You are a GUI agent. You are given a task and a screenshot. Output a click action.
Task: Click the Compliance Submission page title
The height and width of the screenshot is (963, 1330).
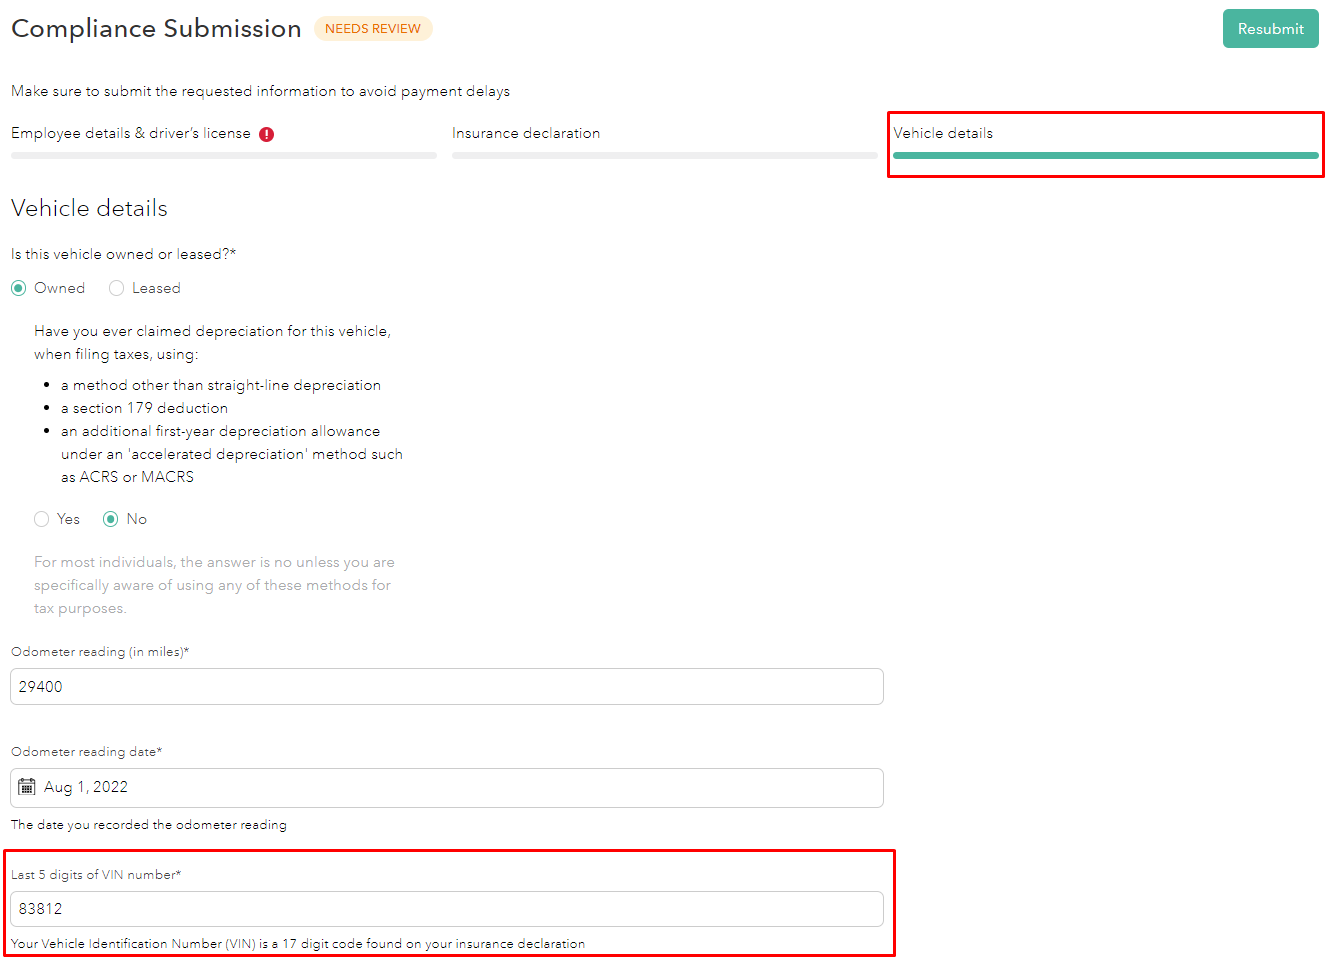pyautogui.click(x=156, y=29)
